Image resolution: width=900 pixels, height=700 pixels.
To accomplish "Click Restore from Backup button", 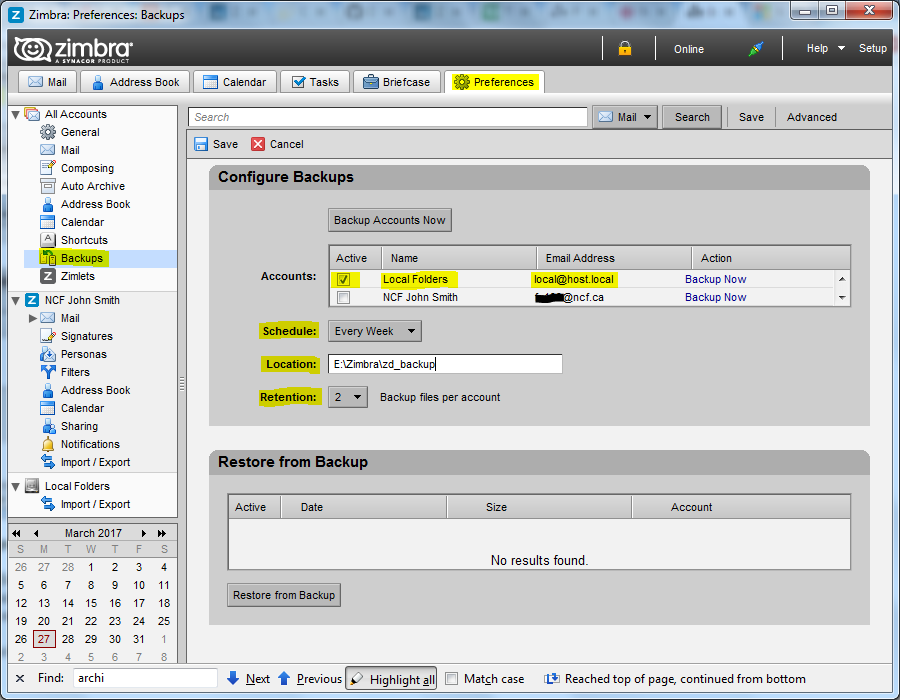I will (284, 595).
